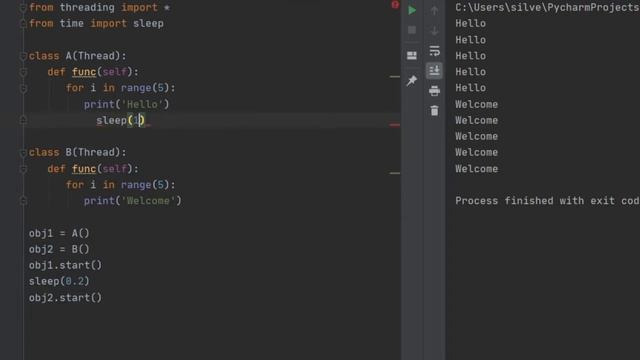This screenshot has height=360, width=640.
Task: Click the underlined 'func' in class B
Action: click(84, 169)
